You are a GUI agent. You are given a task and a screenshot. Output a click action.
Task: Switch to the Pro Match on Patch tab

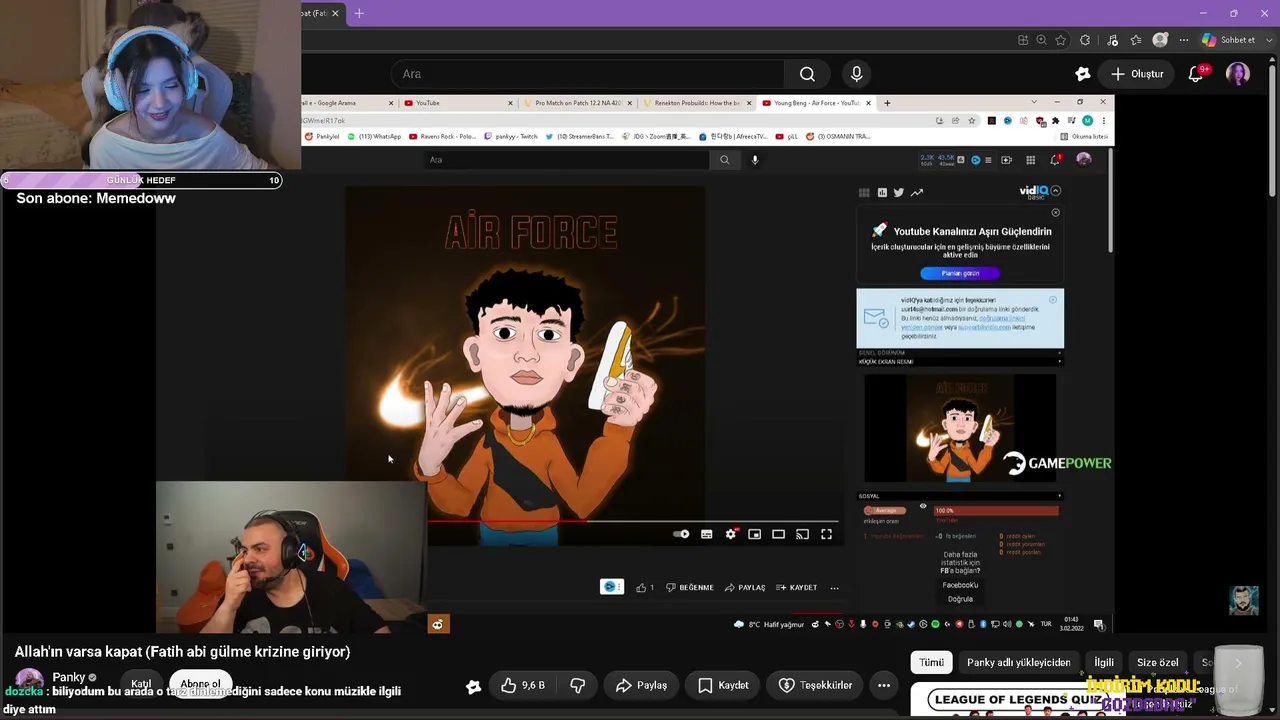click(x=578, y=103)
